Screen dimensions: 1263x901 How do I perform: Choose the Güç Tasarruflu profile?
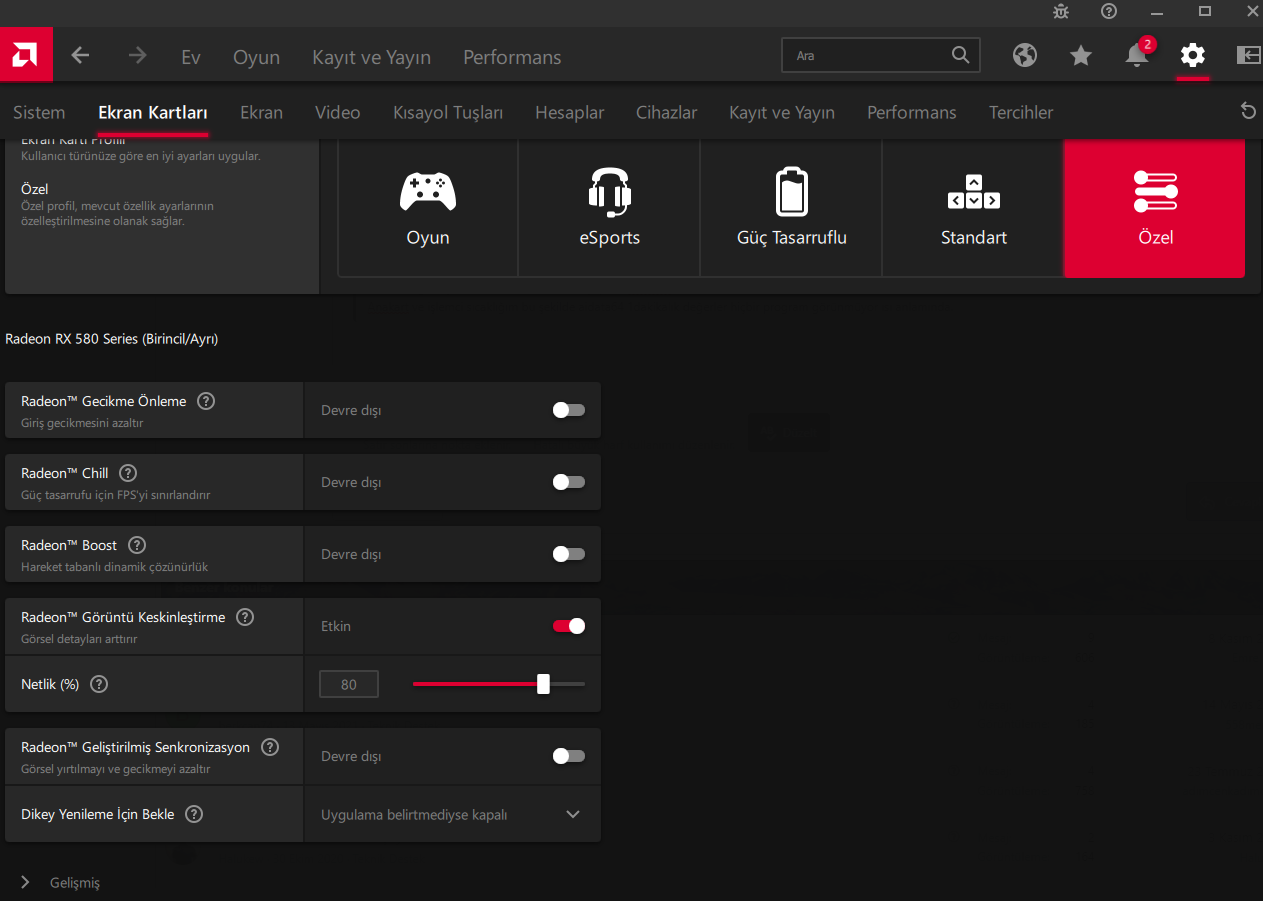point(791,208)
